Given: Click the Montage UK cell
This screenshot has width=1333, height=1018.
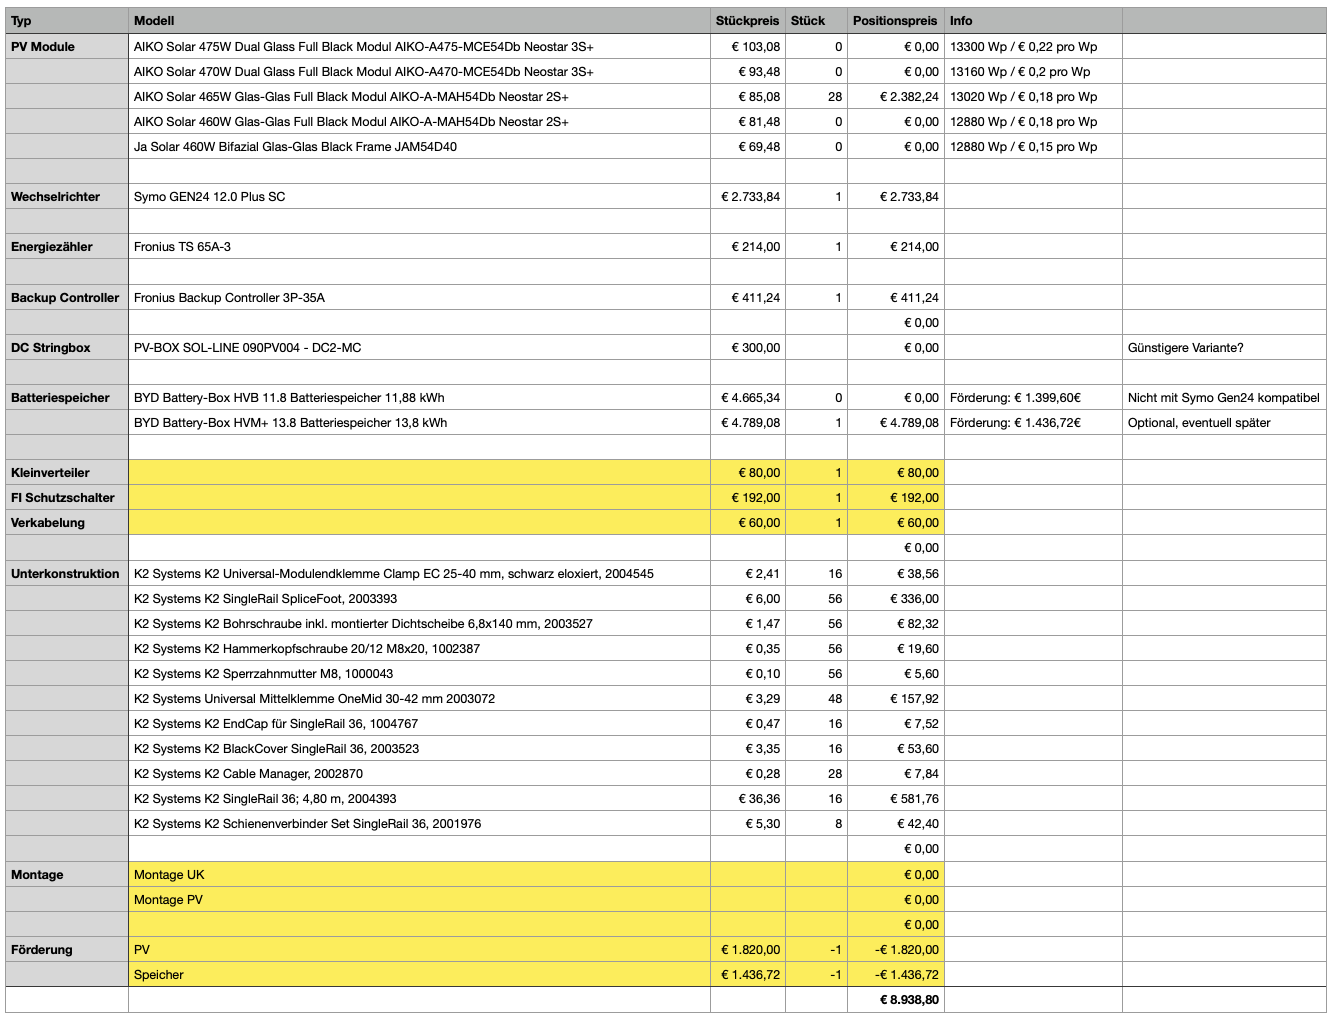Looking at the screenshot, I should (x=419, y=874).
